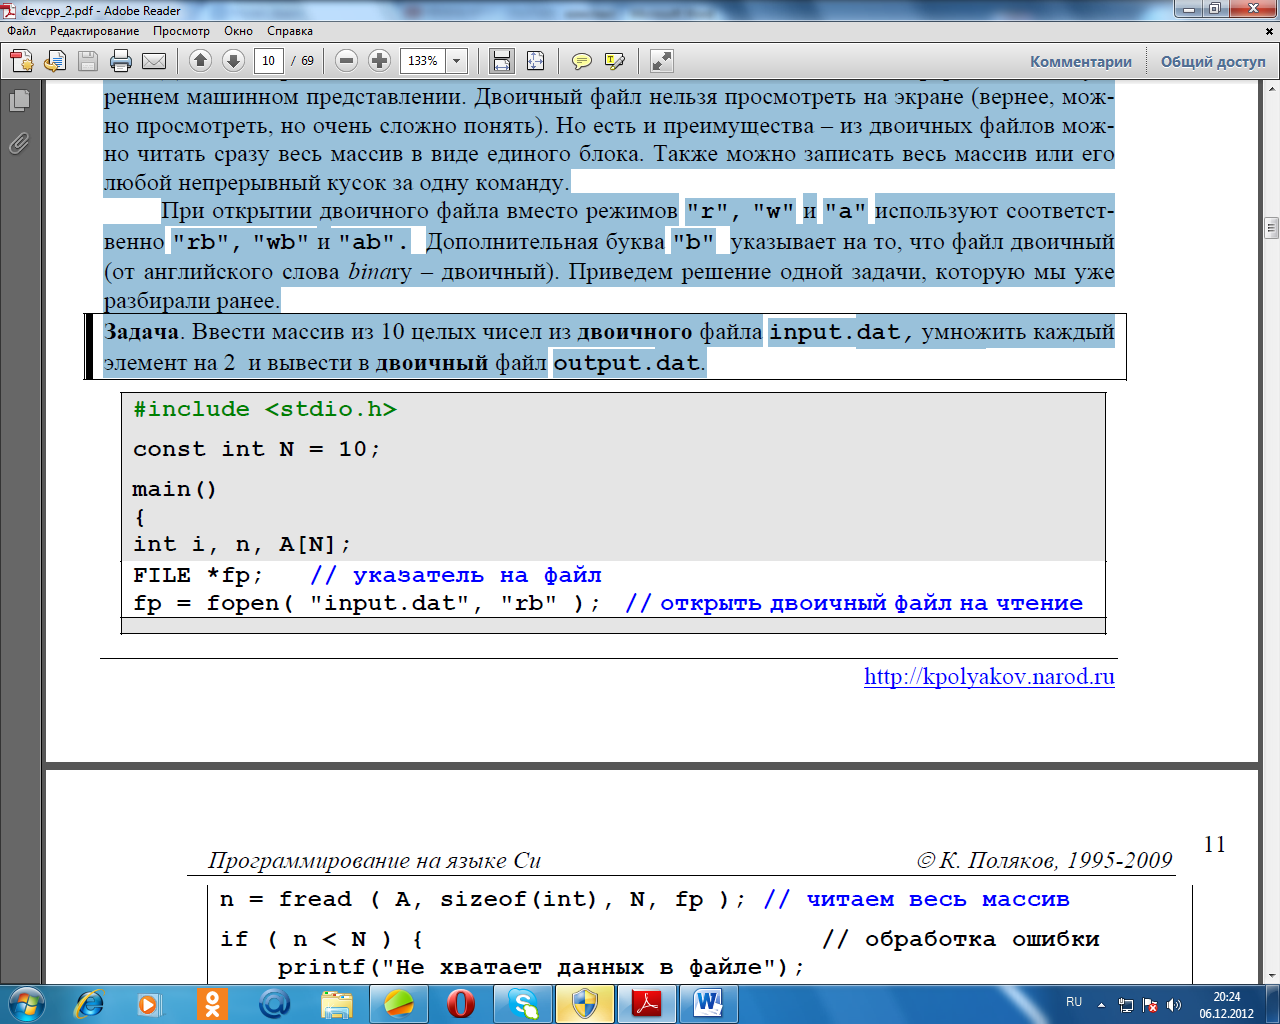Select the Highlight text tool

pos(615,61)
